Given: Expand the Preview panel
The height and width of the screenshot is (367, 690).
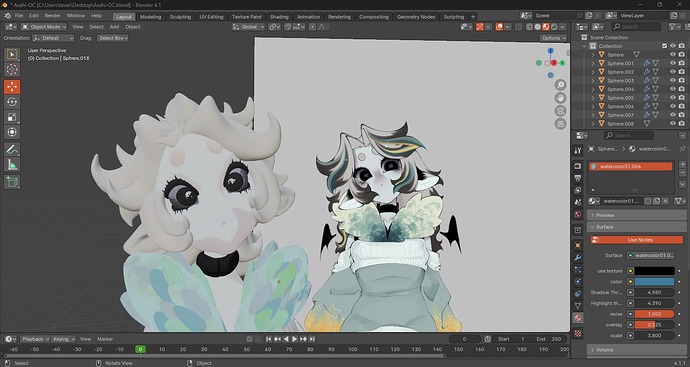Looking at the screenshot, I should (636, 215).
